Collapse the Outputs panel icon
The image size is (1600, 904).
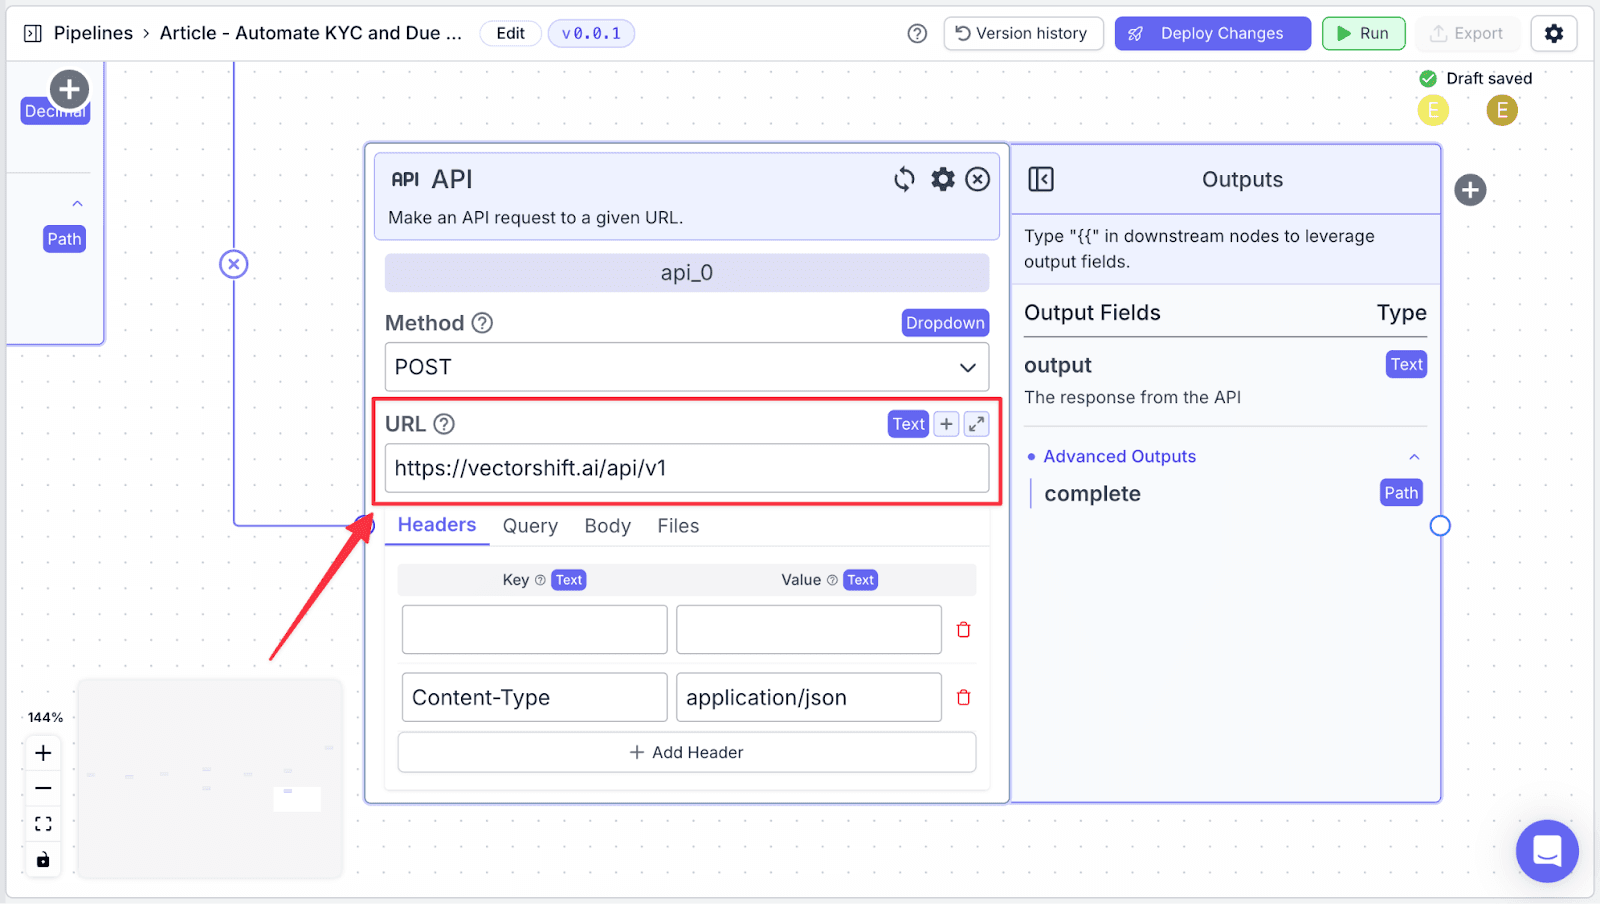coord(1041,179)
